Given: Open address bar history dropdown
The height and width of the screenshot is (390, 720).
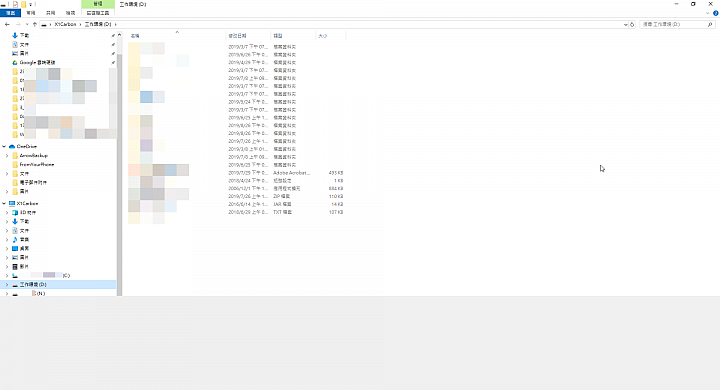Looking at the screenshot, I should (x=625, y=24).
